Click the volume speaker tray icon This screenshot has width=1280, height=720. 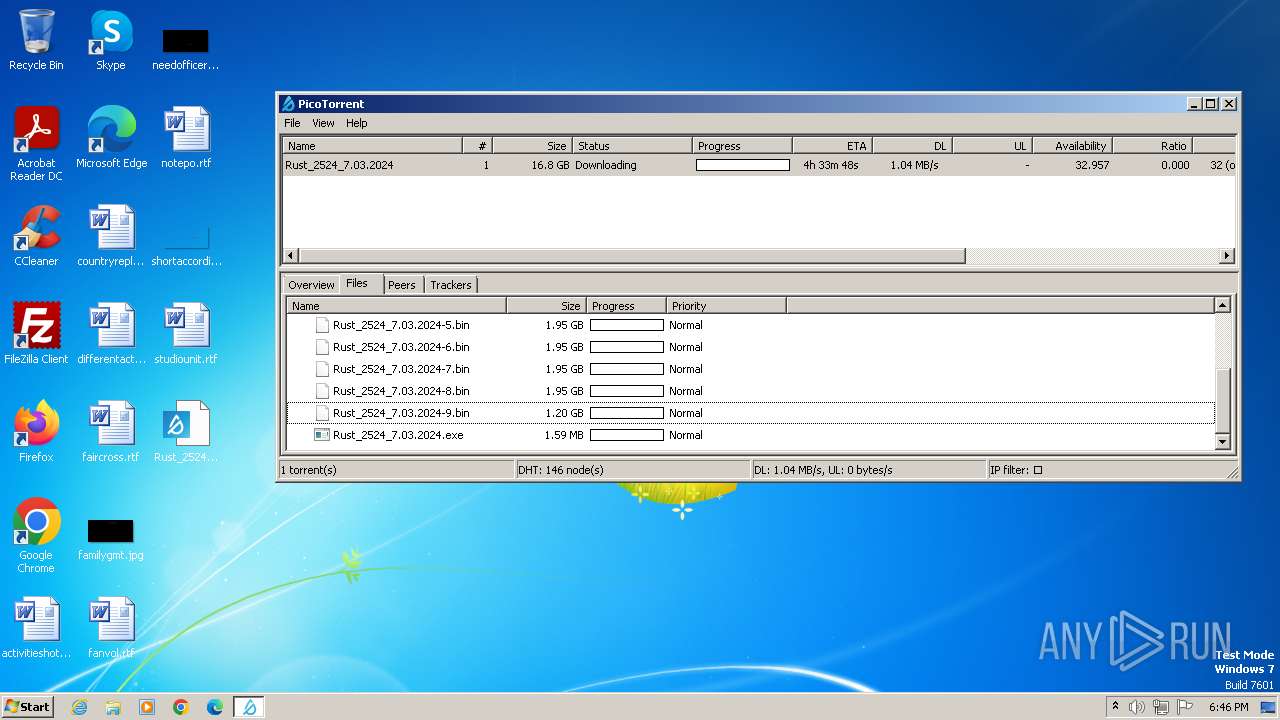tap(1137, 707)
